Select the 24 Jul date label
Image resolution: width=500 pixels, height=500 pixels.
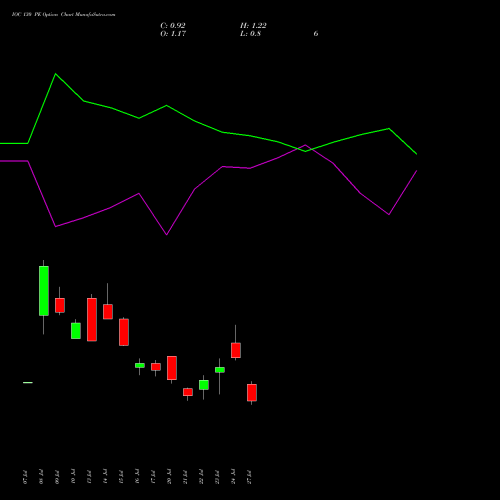pos(234,477)
